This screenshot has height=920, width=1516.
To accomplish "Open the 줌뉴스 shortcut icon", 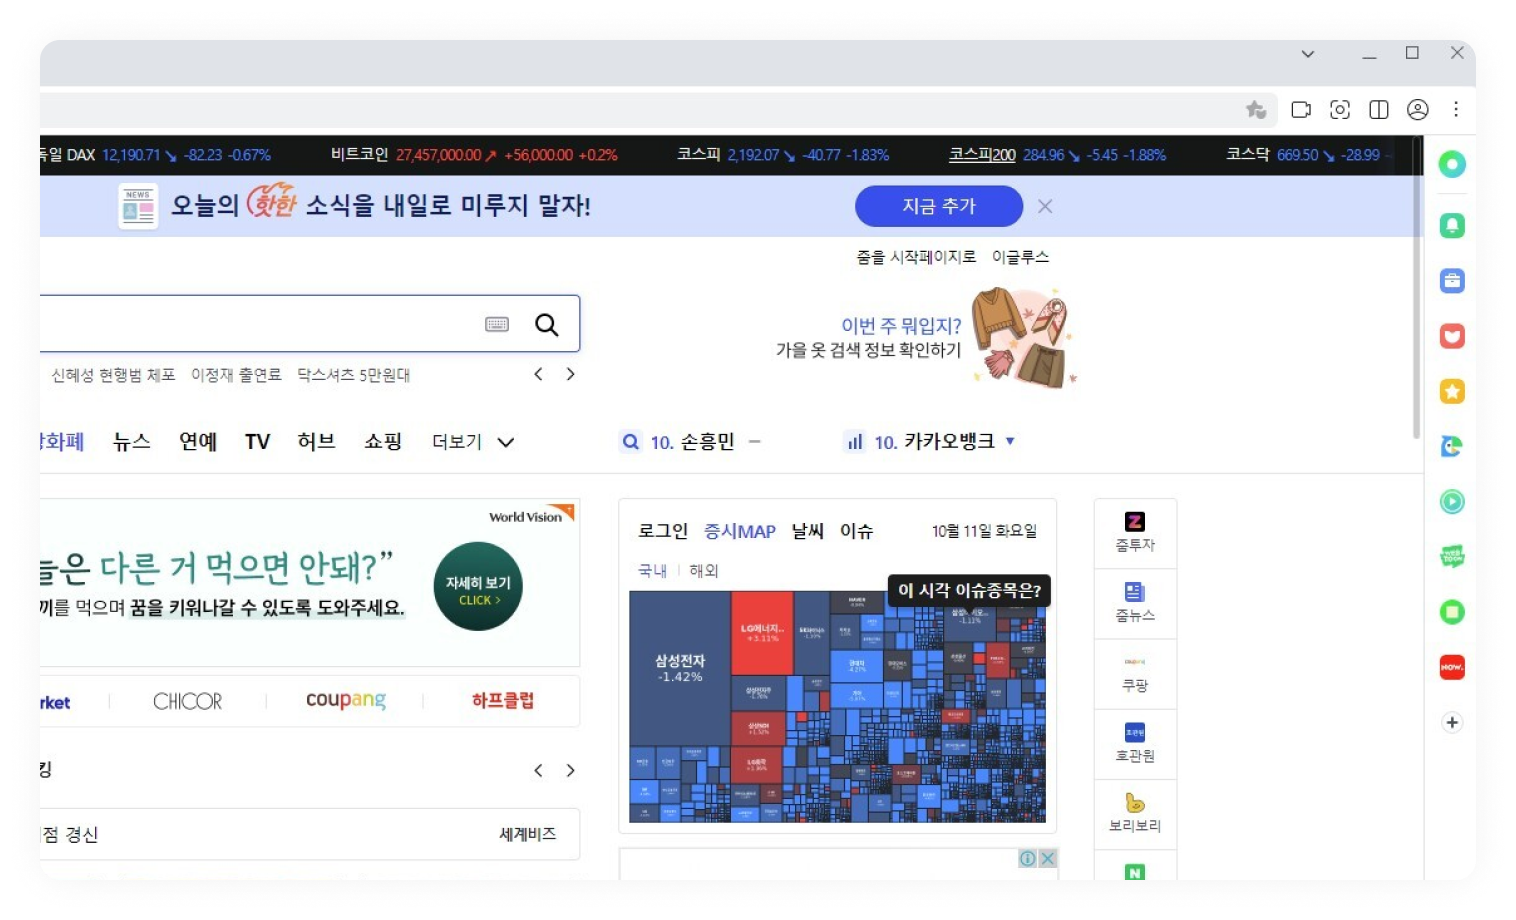I will click(1135, 602).
